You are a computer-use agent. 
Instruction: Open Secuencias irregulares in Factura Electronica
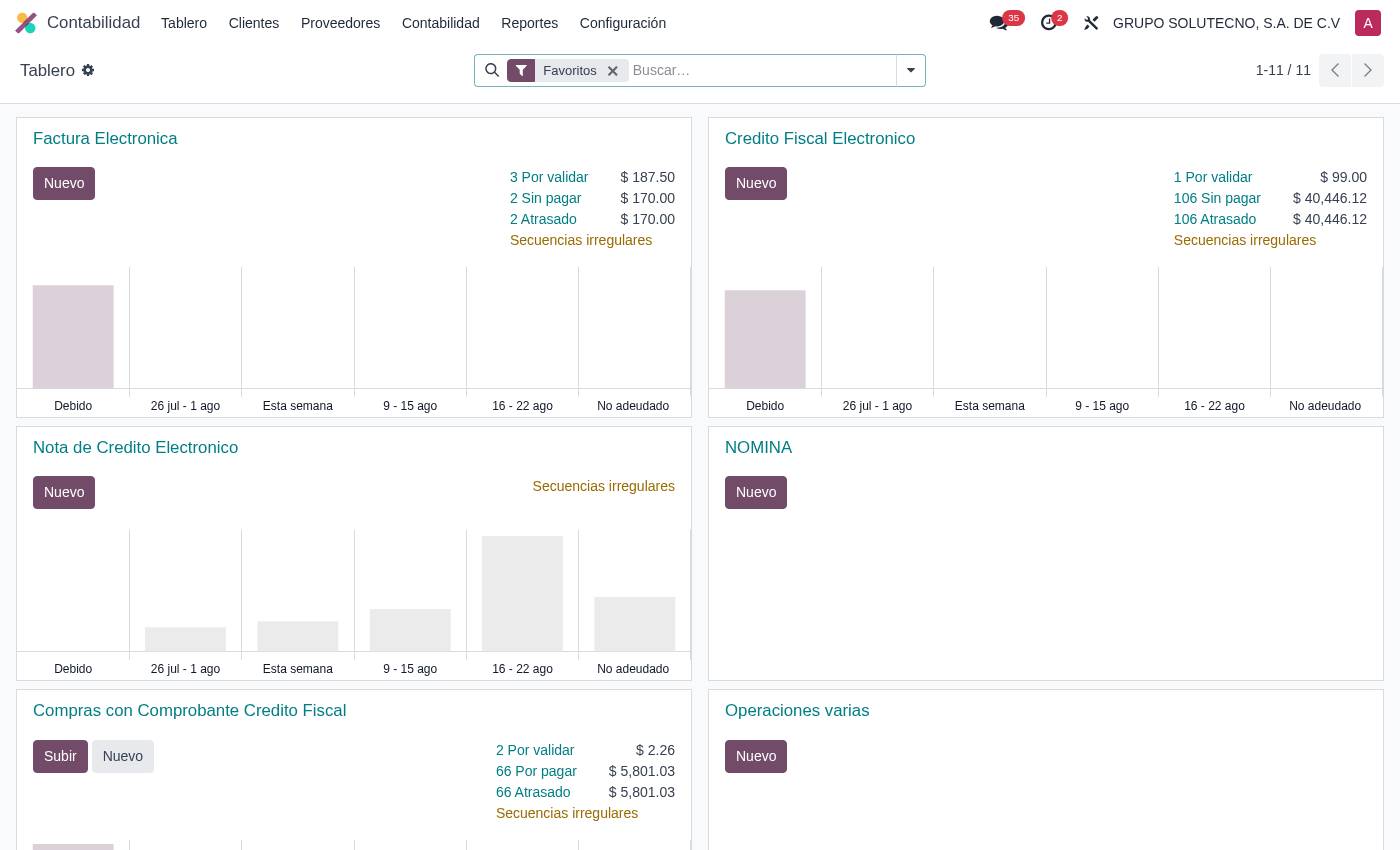pos(581,240)
